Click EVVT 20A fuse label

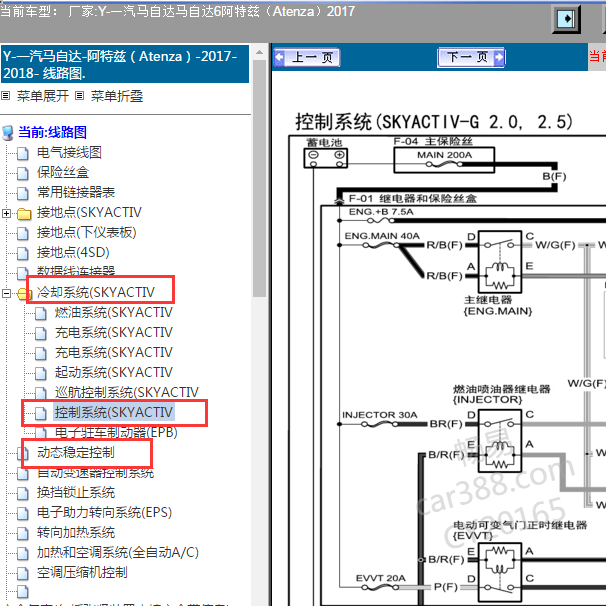click(381, 578)
